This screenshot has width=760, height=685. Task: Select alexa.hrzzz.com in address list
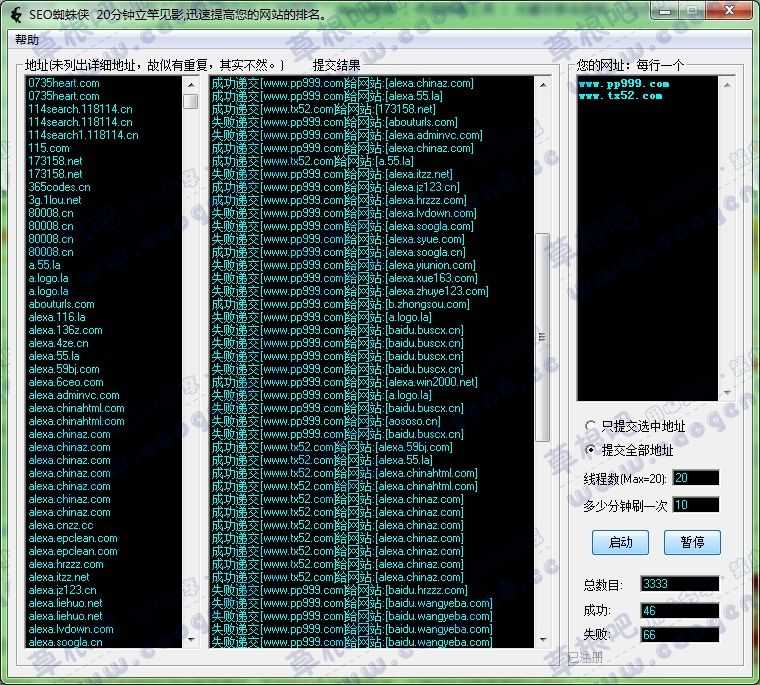pyautogui.click(x=66, y=564)
